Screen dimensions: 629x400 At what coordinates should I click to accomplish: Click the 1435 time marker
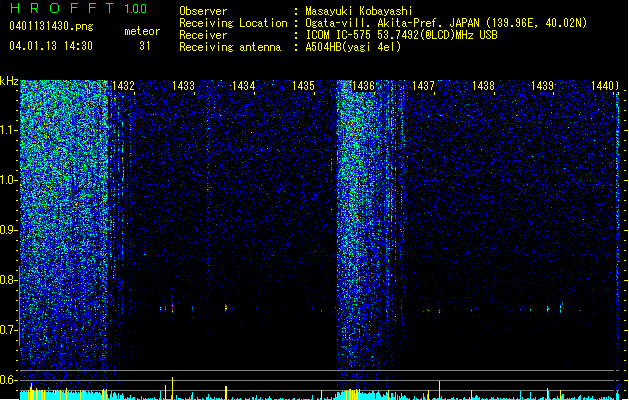click(x=303, y=86)
